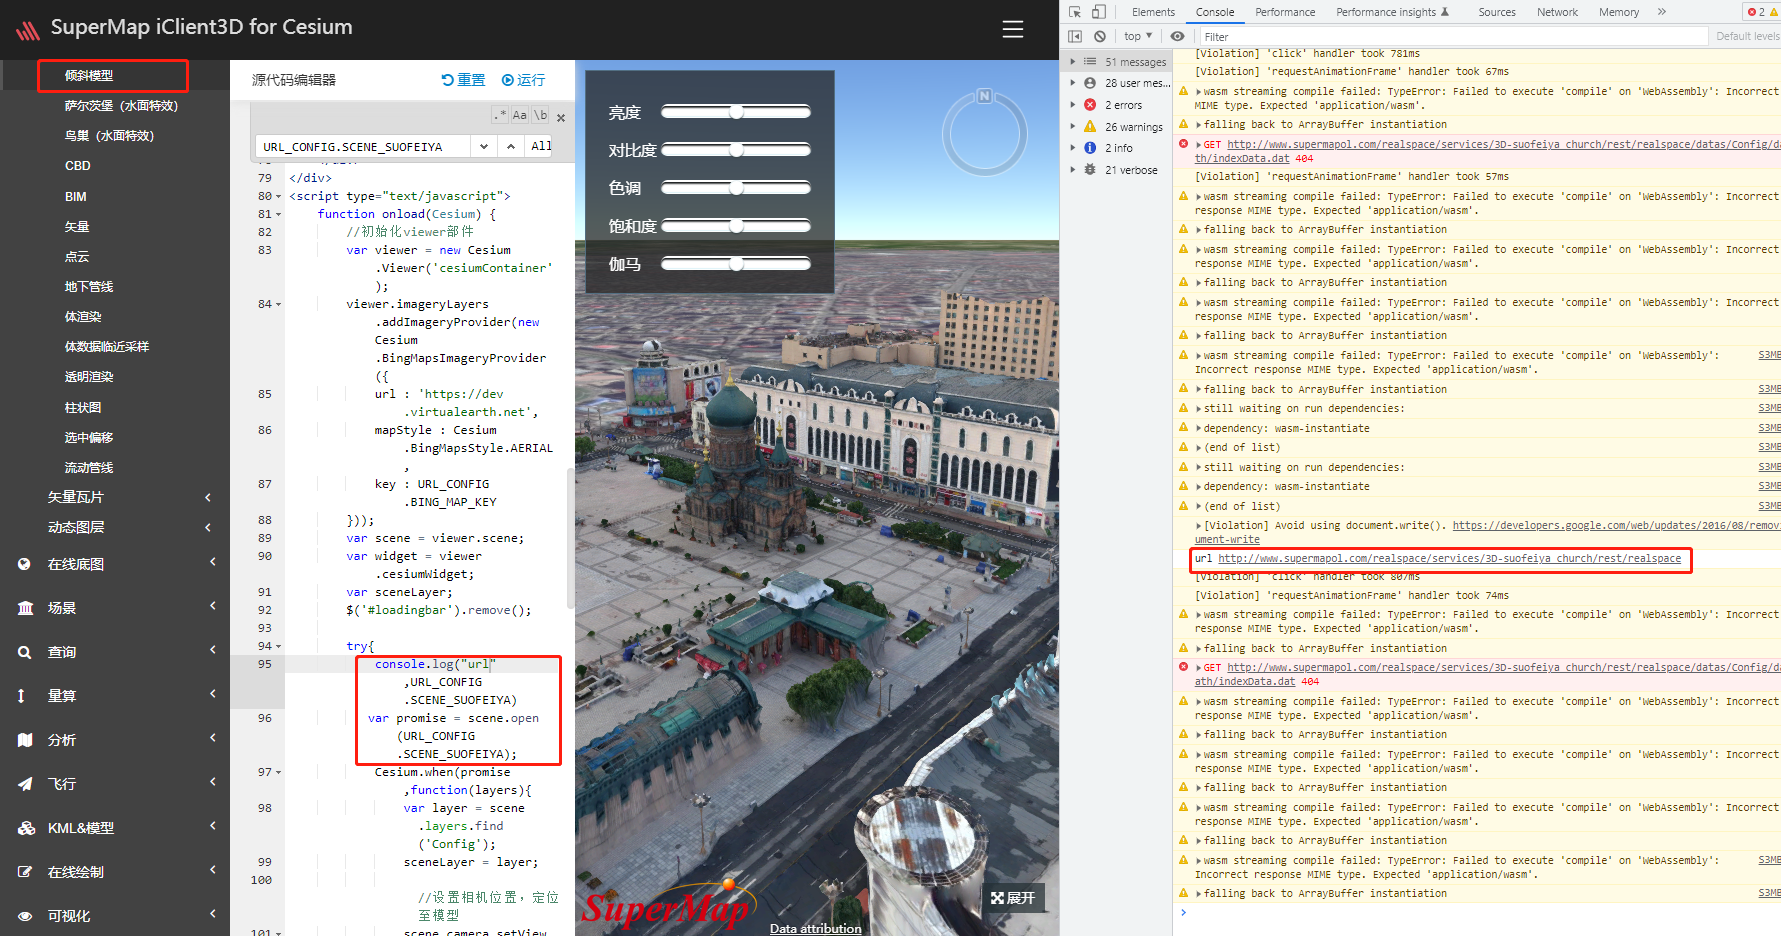Click the paper plane icon beside 飞行
Image resolution: width=1781 pixels, height=936 pixels.
click(x=25, y=784)
